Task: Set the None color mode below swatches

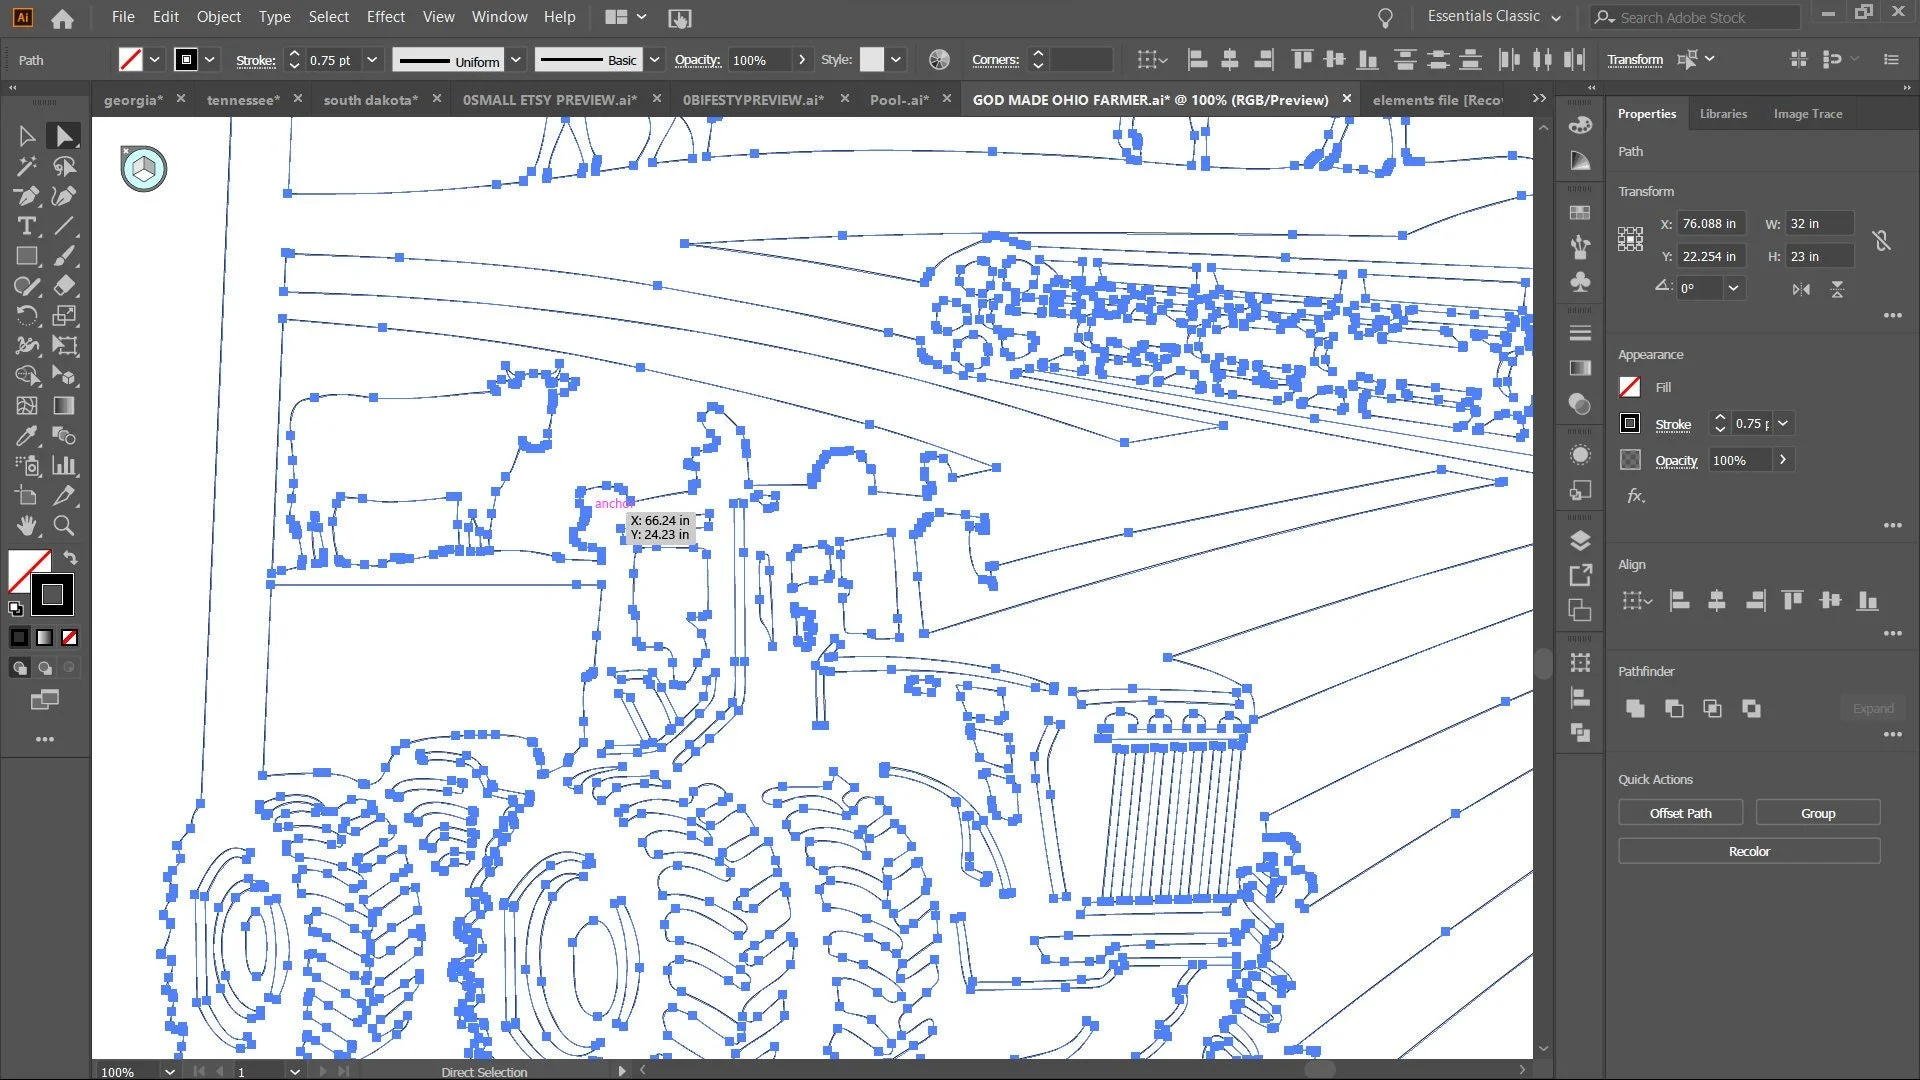Action: 70,638
